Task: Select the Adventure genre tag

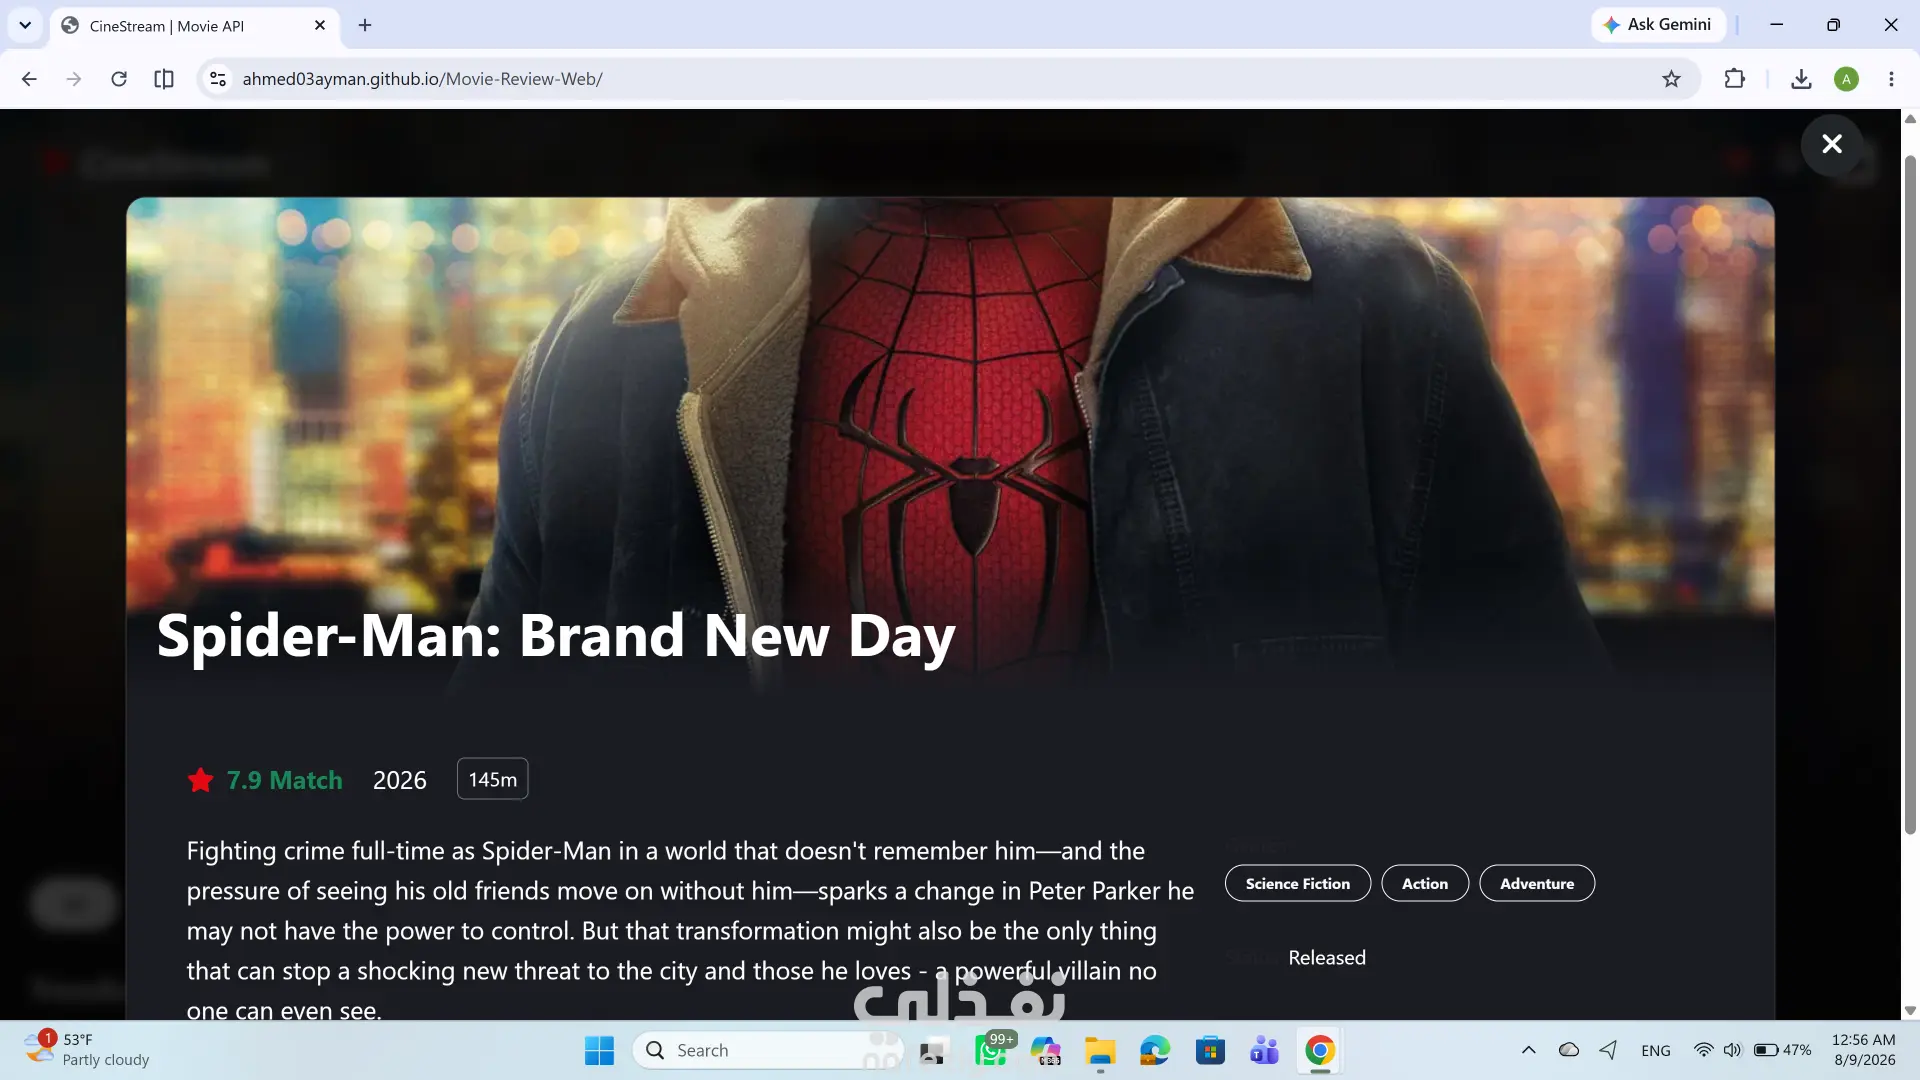Action: pos(1537,883)
